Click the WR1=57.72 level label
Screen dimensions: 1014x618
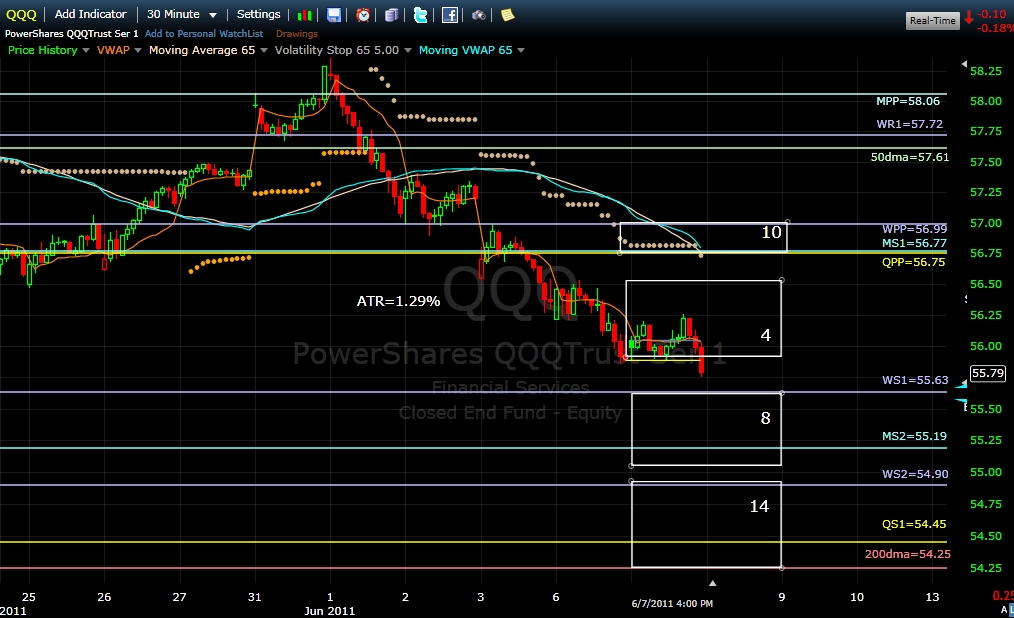(x=909, y=124)
